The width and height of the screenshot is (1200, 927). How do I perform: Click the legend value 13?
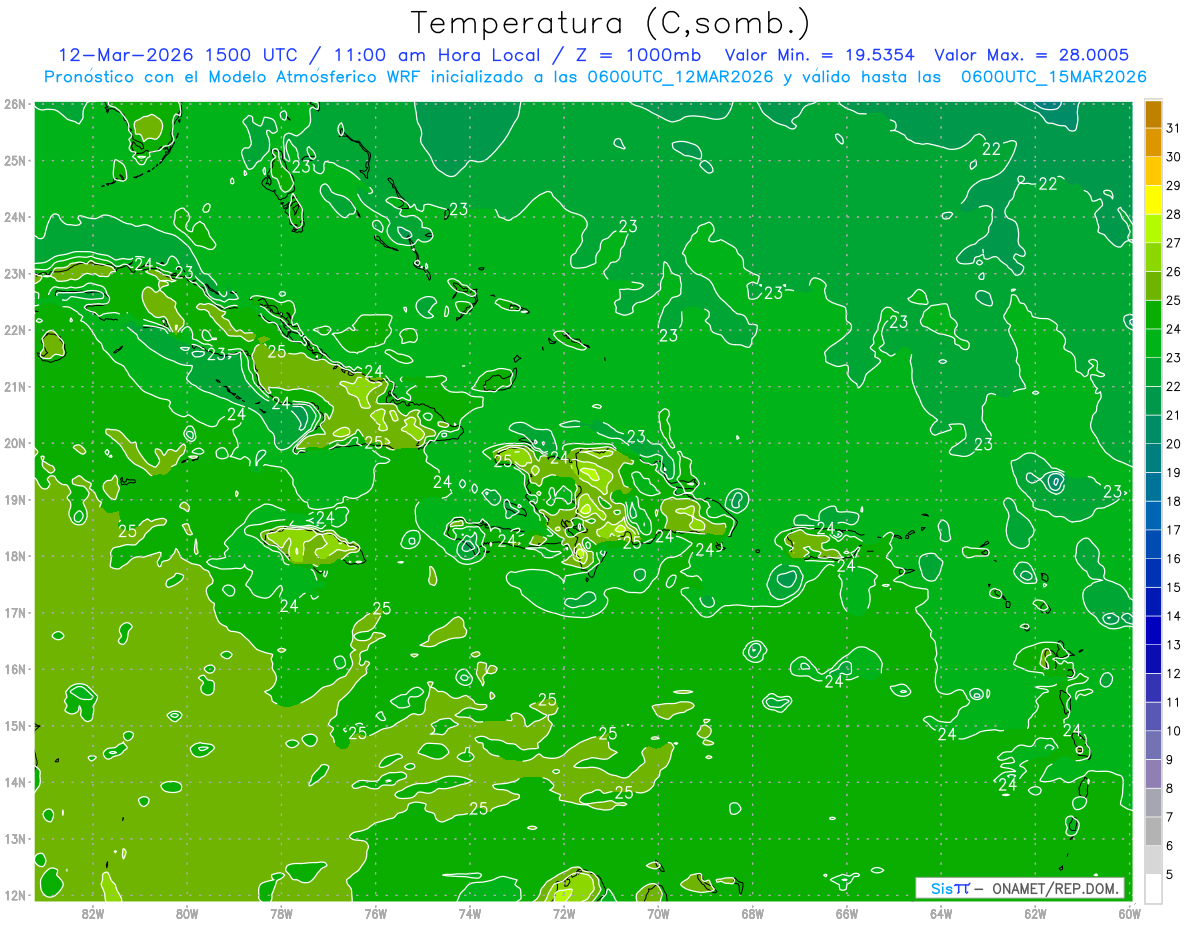1174,645
